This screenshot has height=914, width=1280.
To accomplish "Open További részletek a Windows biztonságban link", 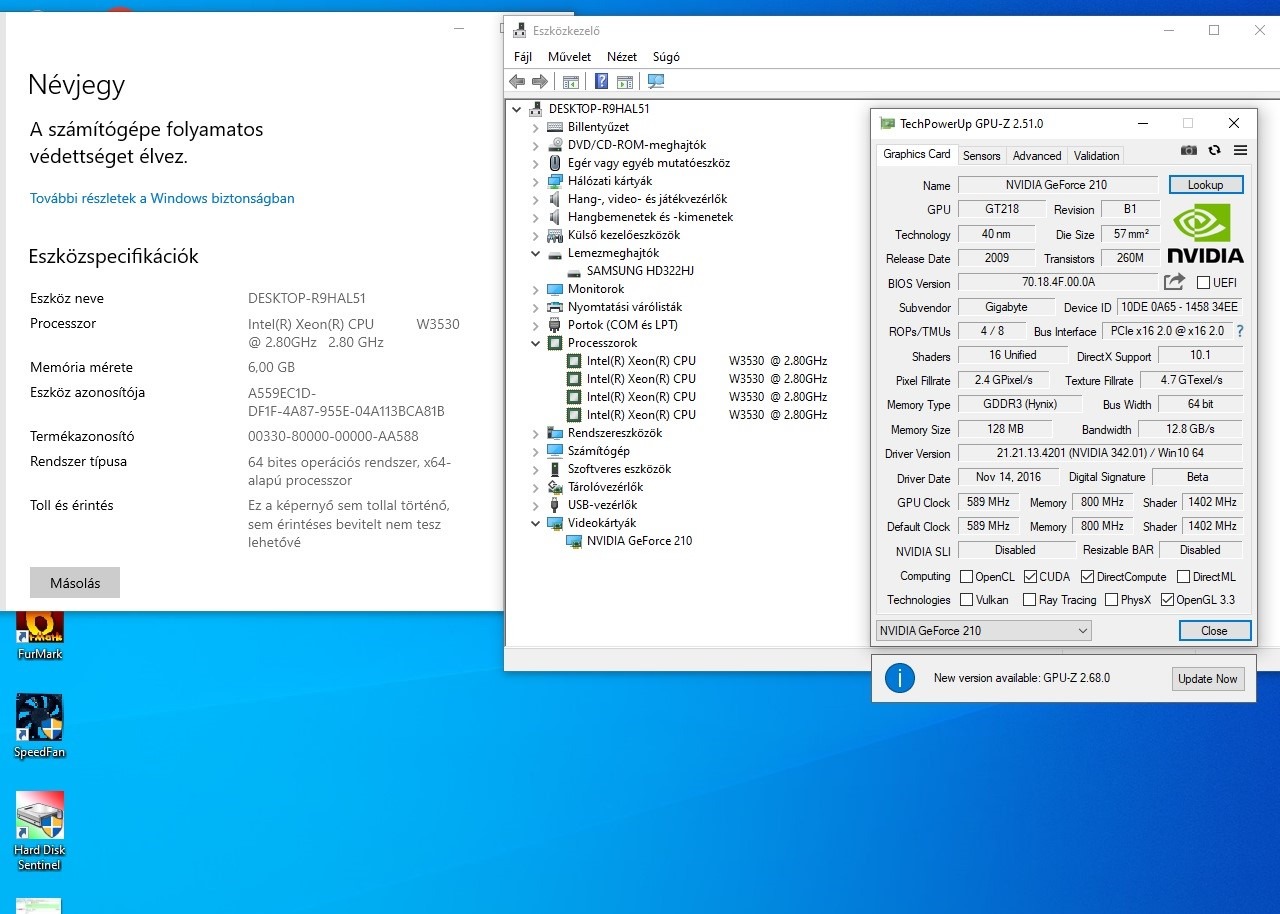I will pos(162,198).
